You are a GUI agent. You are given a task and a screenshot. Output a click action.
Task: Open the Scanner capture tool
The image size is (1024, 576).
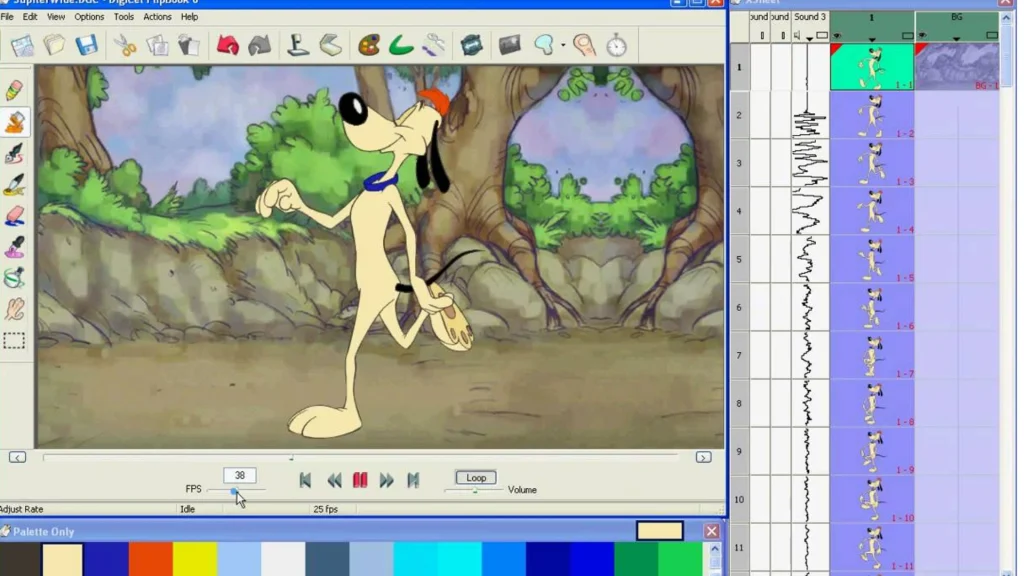click(330, 44)
